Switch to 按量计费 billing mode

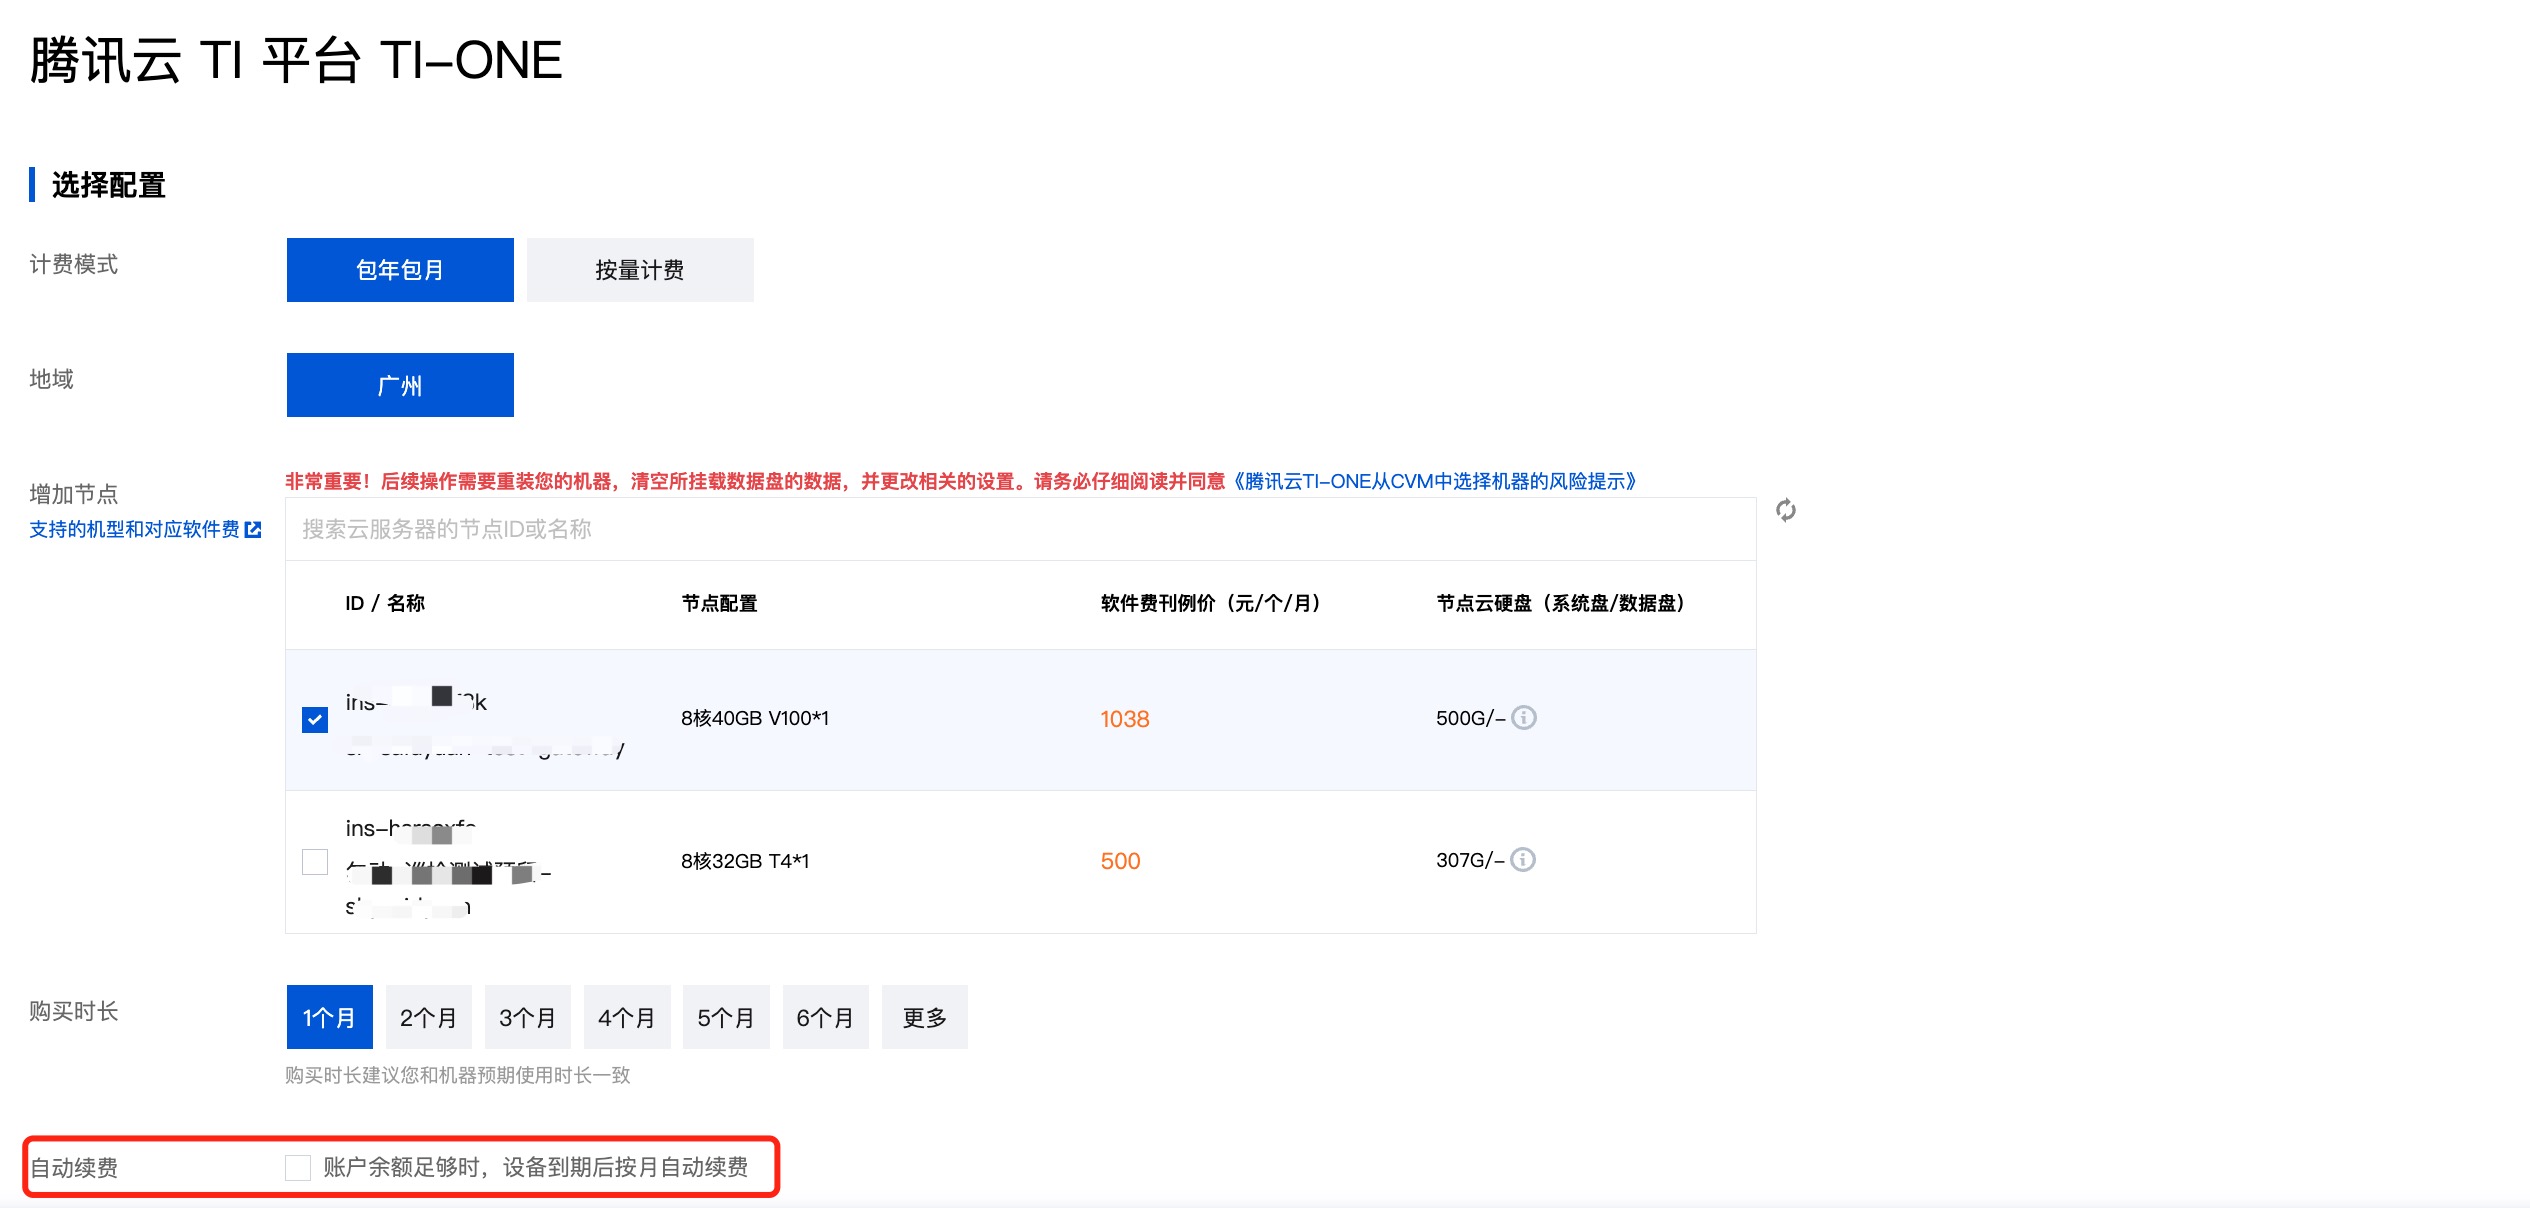coord(640,270)
